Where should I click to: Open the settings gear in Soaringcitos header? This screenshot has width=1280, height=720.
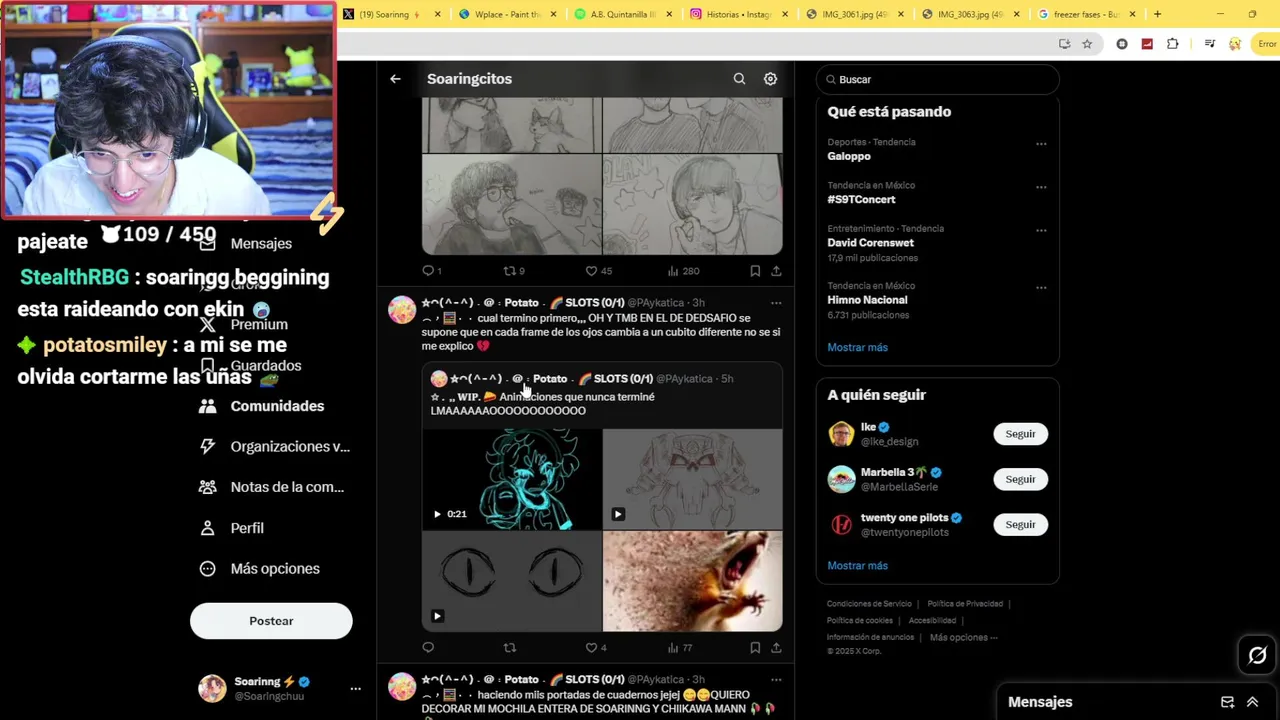coord(770,79)
